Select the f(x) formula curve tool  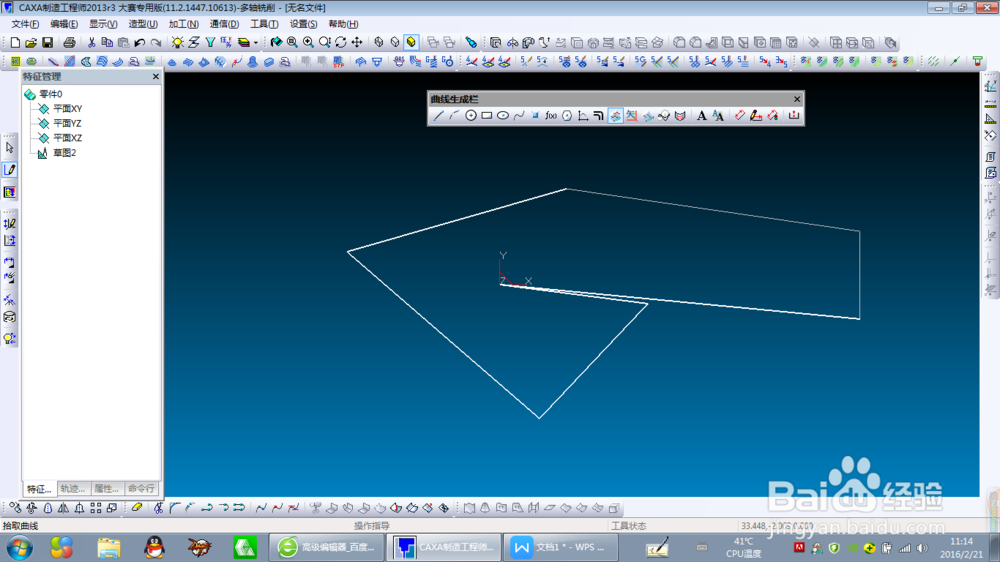click(551, 115)
